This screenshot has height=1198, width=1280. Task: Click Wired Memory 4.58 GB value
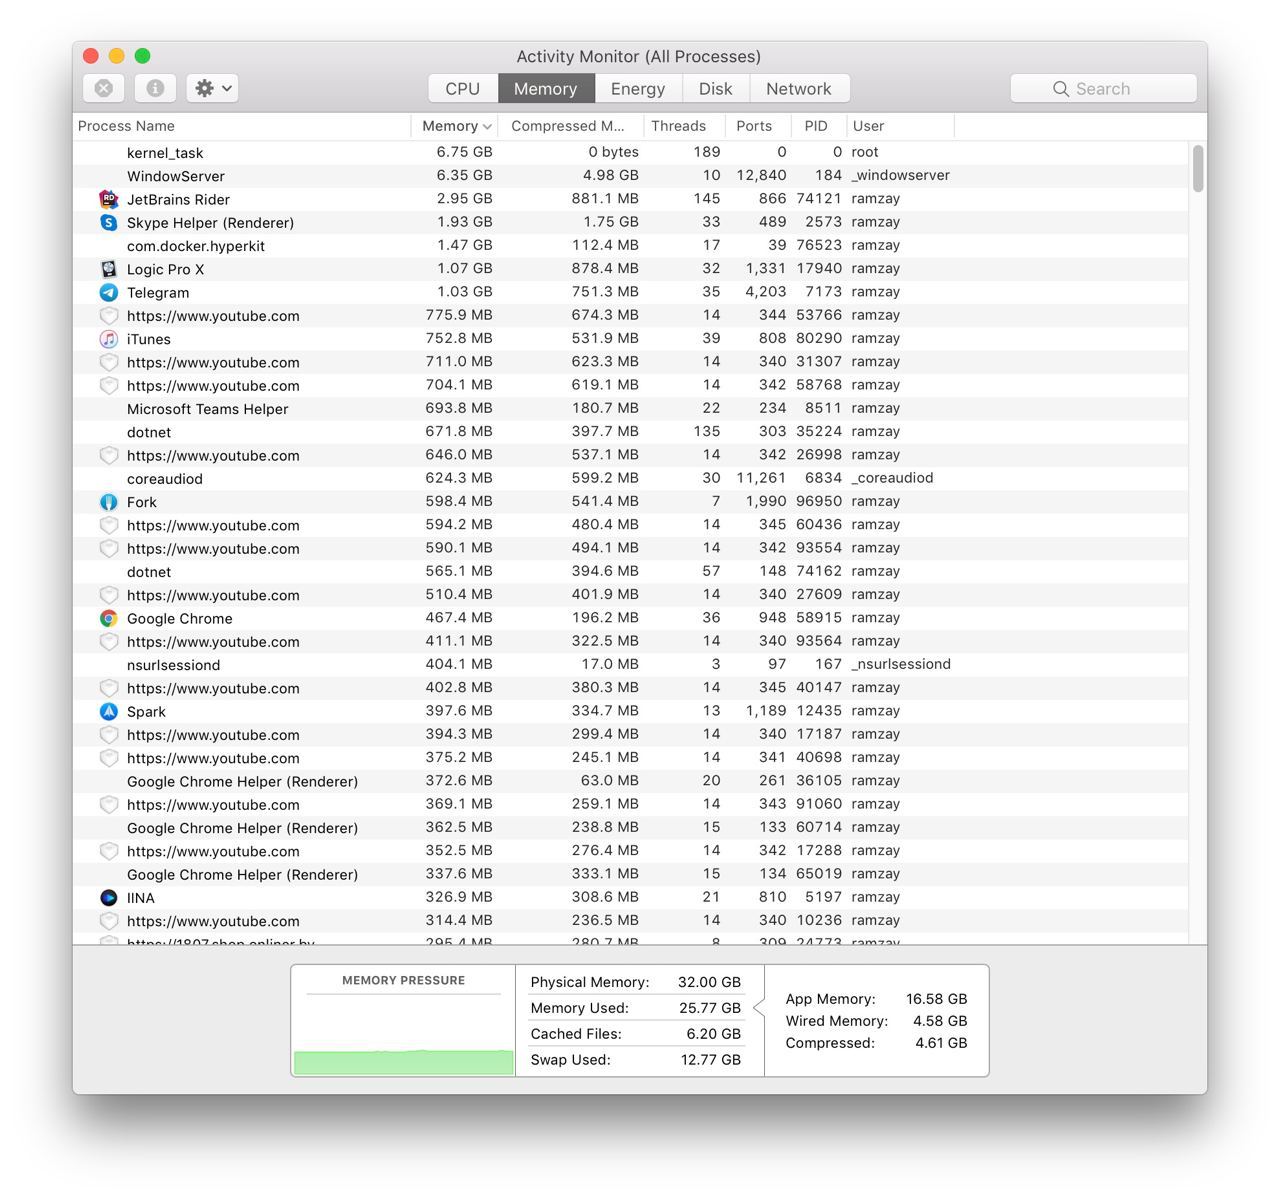click(x=940, y=1021)
